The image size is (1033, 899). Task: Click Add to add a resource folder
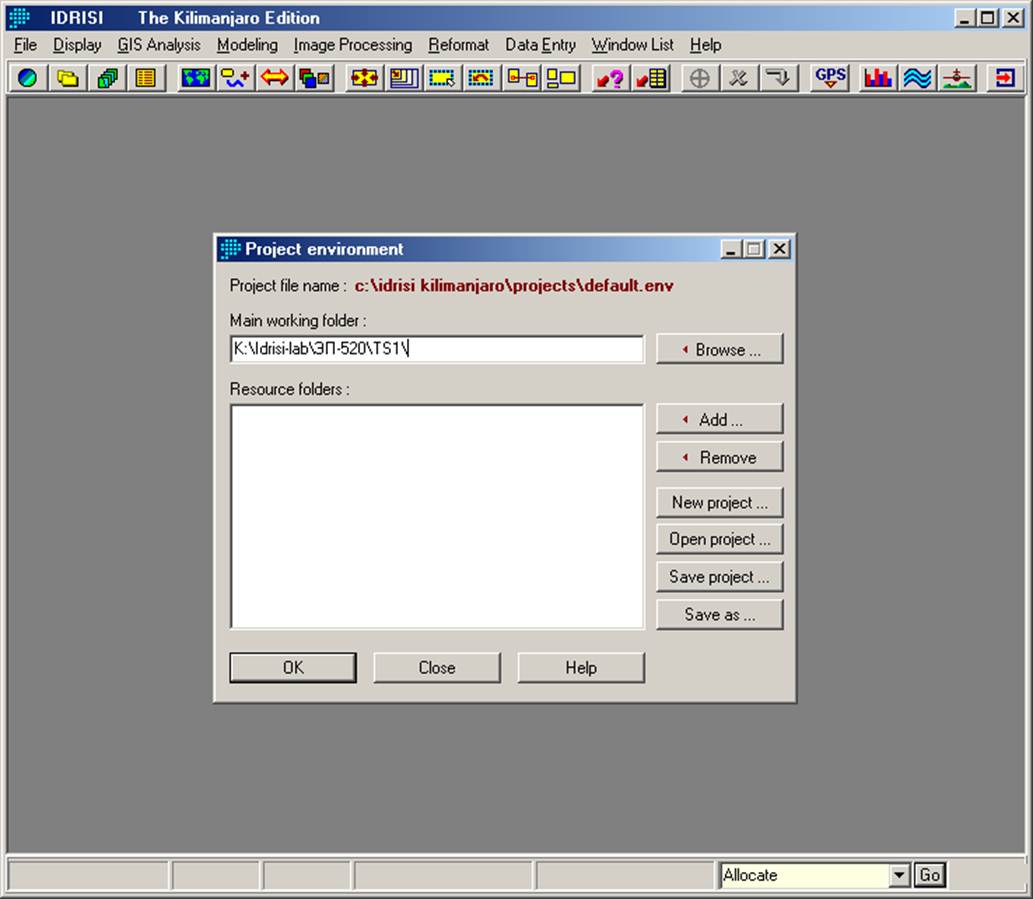pyautogui.click(x=719, y=420)
